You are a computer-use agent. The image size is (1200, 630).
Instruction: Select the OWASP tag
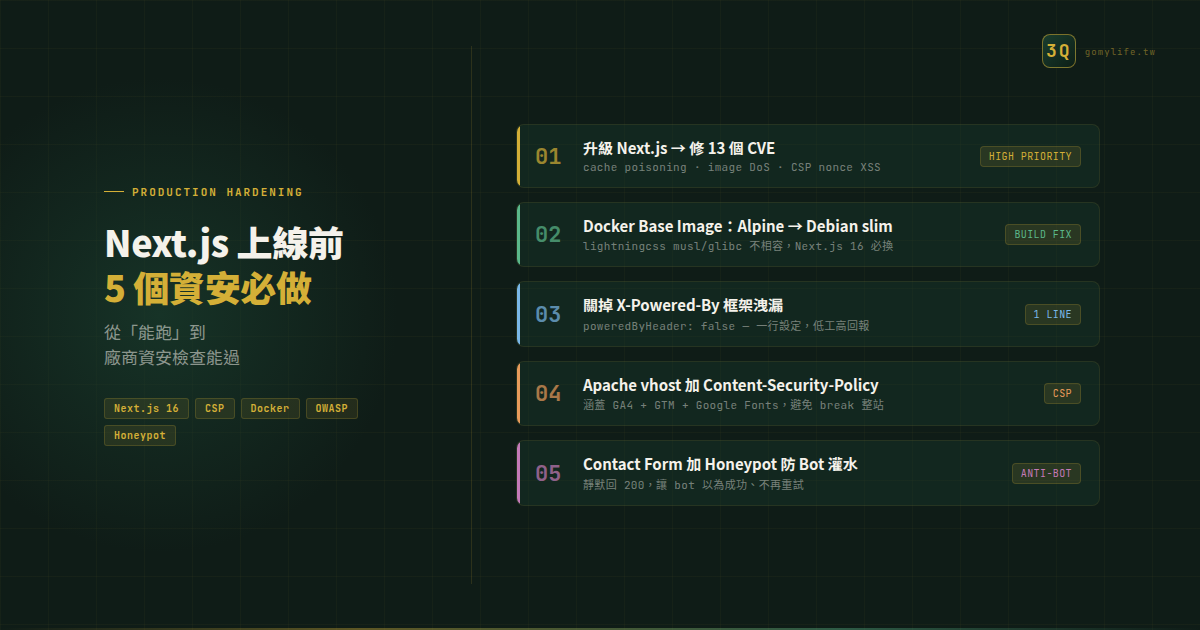click(x=331, y=408)
